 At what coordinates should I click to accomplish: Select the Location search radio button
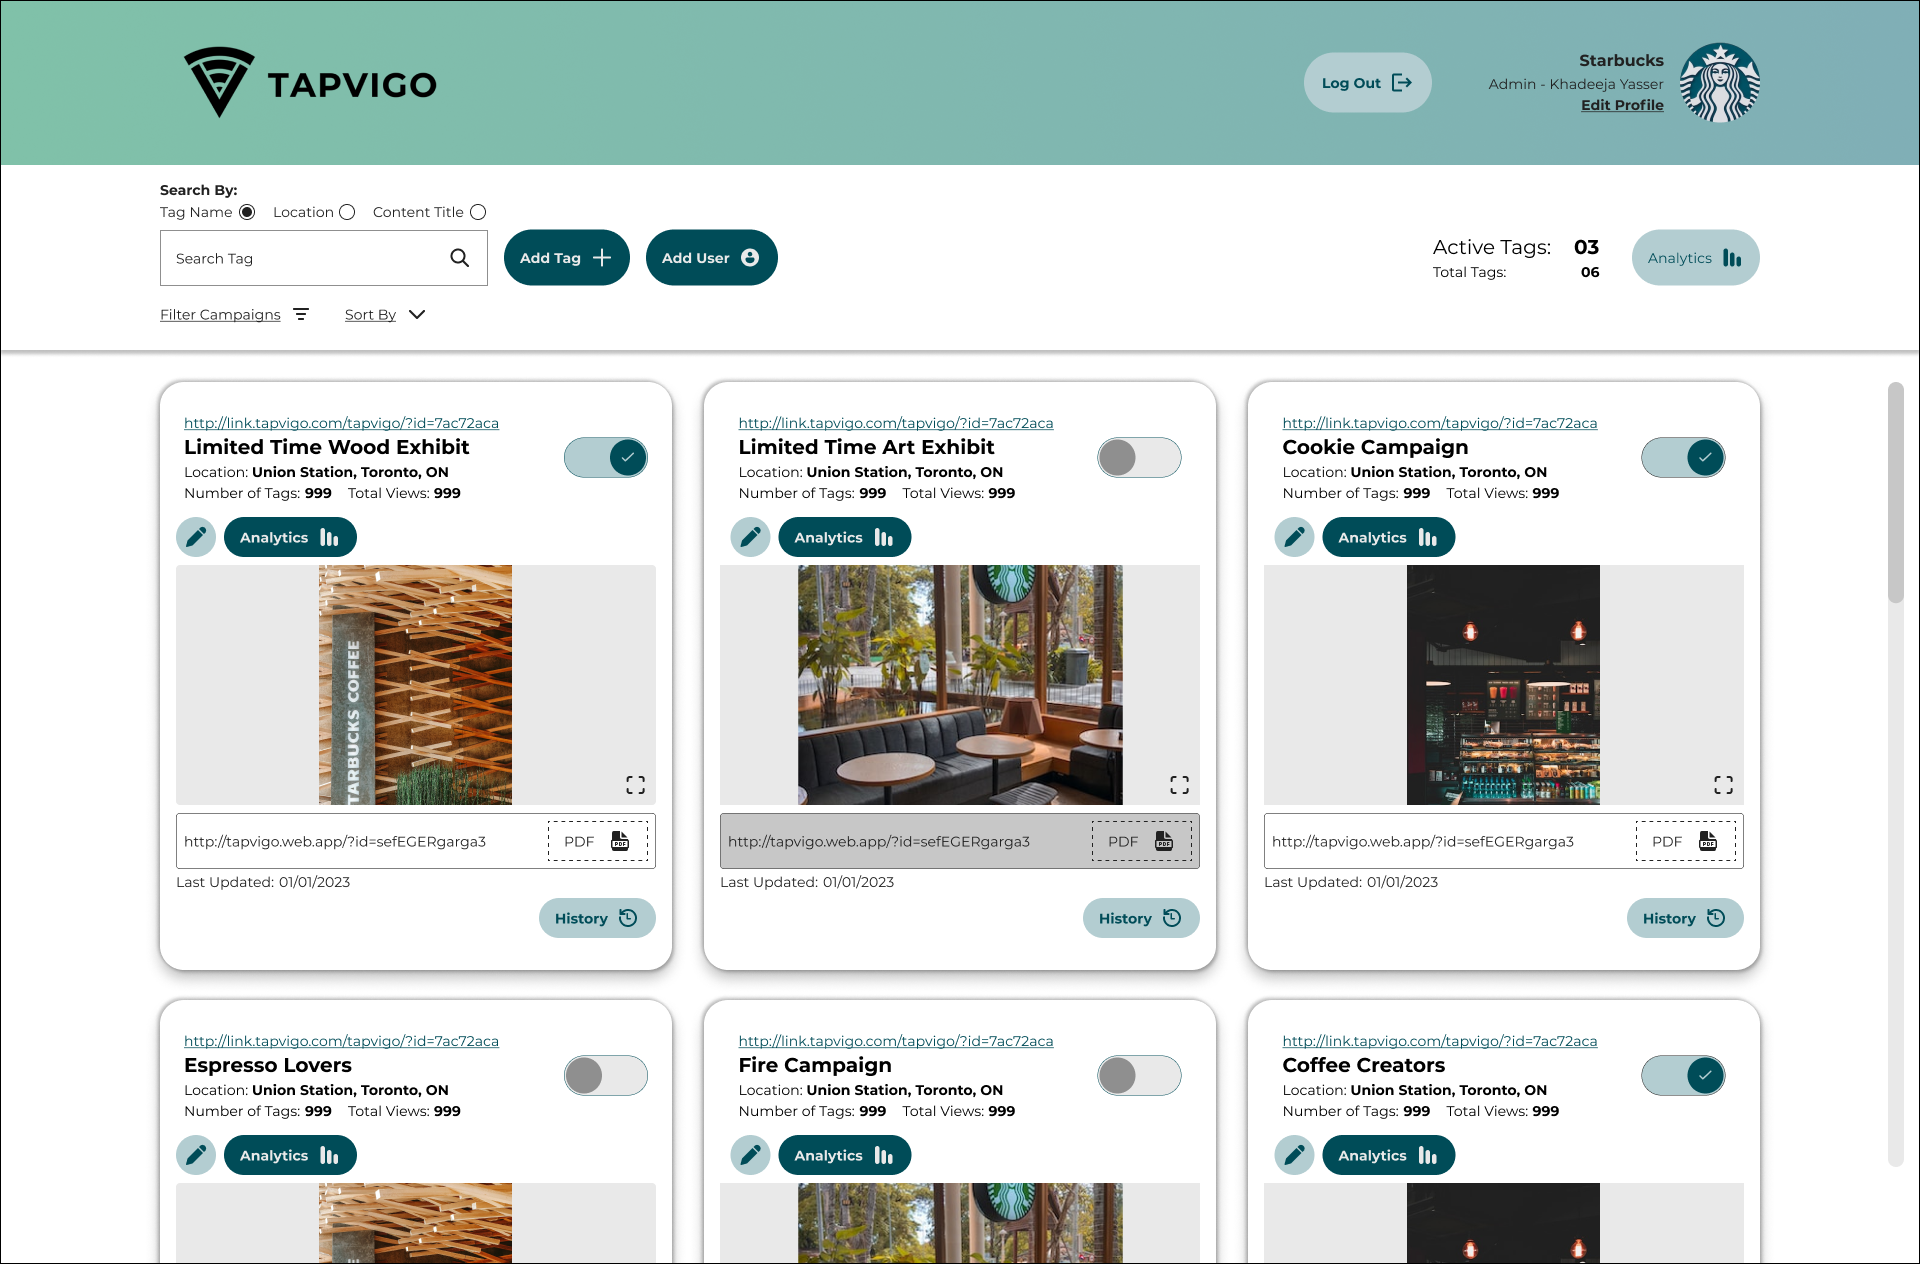pos(347,212)
